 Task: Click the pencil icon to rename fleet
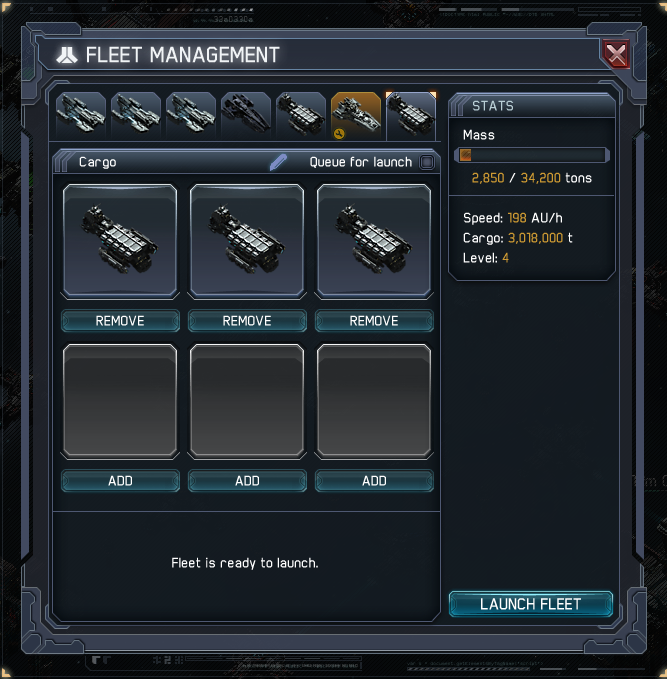click(x=278, y=162)
